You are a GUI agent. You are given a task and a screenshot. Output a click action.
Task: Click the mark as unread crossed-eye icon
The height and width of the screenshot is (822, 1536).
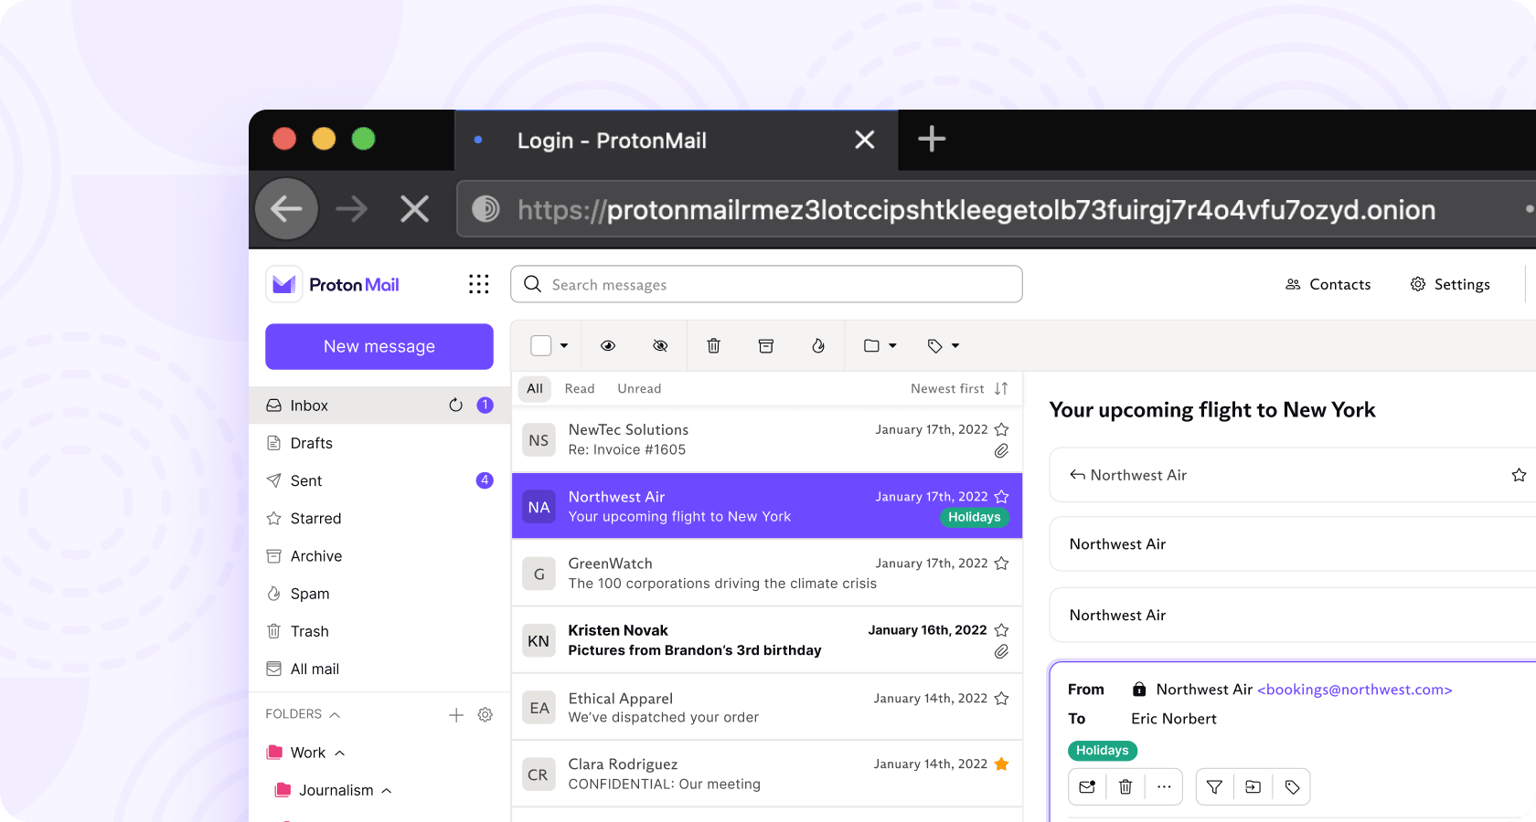(x=660, y=346)
